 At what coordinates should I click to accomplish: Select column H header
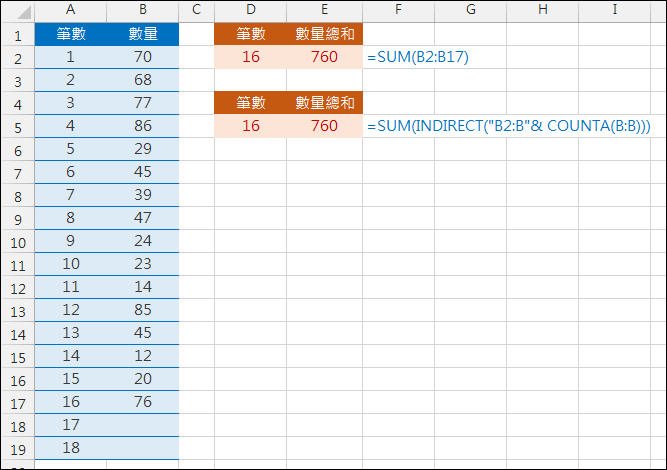[542, 10]
